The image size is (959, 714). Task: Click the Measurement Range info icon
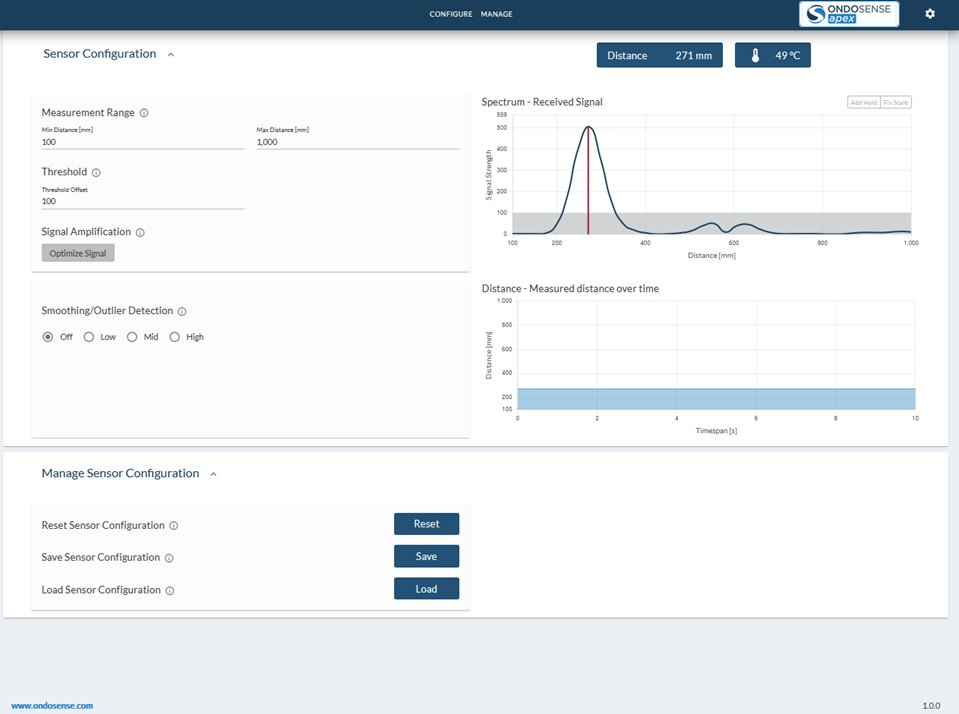(144, 113)
